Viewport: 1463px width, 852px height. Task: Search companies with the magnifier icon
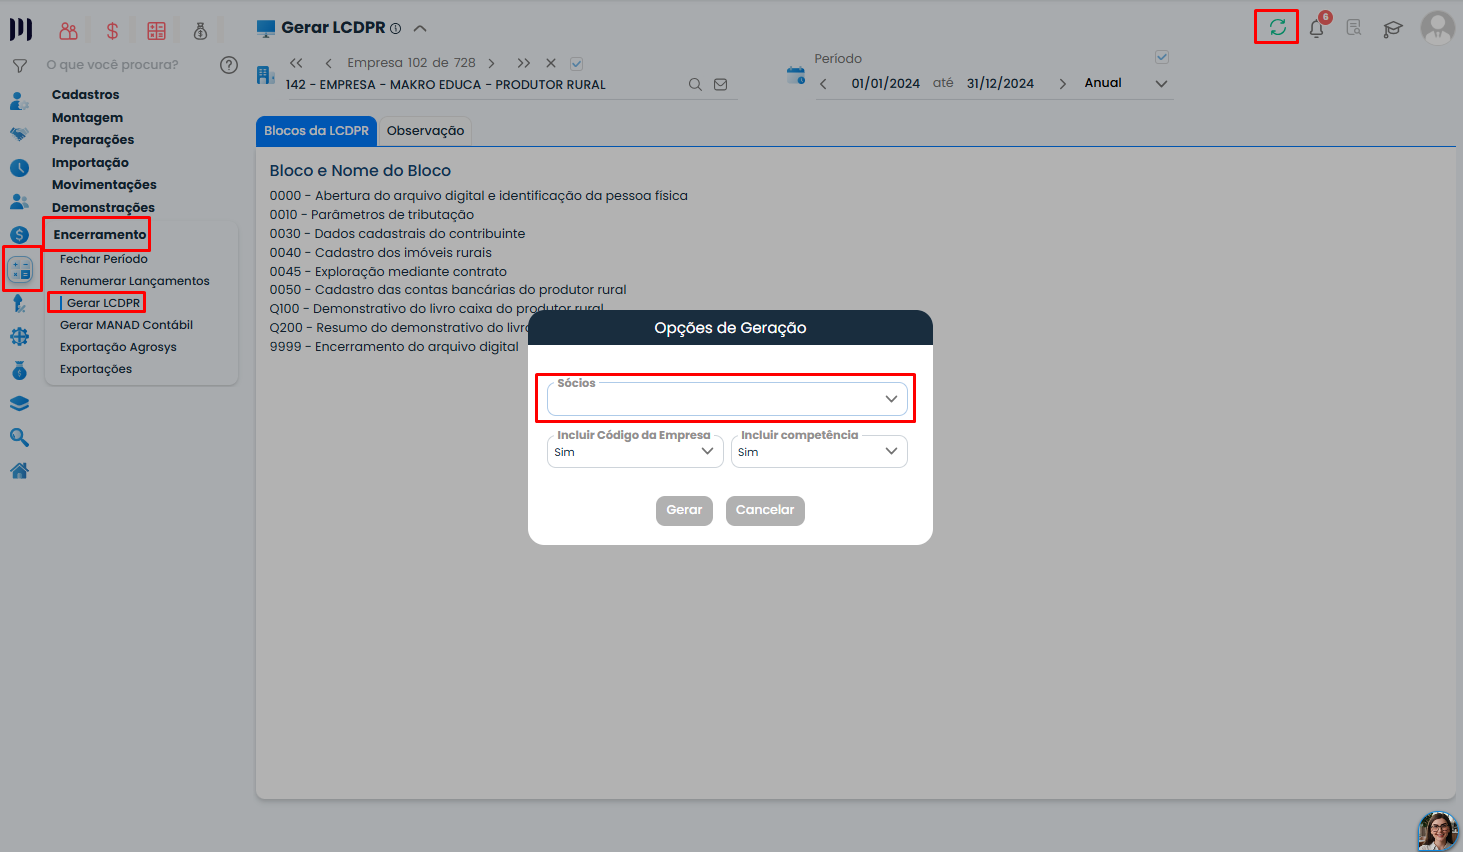[x=695, y=85]
